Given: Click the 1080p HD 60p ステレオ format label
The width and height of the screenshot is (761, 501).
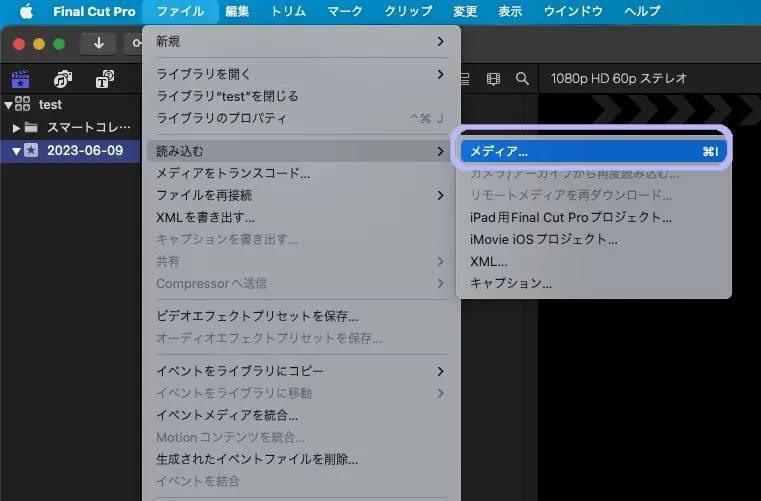Looking at the screenshot, I should point(619,78).
